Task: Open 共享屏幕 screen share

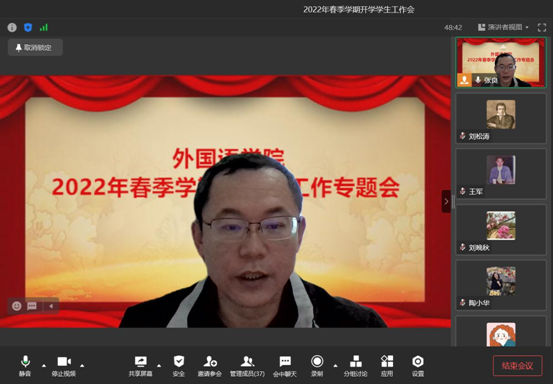Action: pos(140,366)
